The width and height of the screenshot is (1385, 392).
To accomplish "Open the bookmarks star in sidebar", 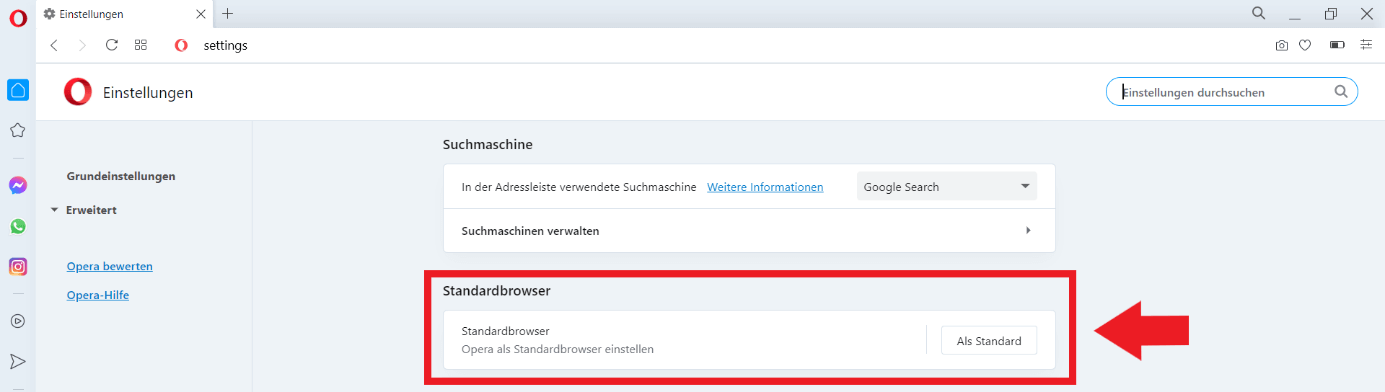I will coord(17,130).
